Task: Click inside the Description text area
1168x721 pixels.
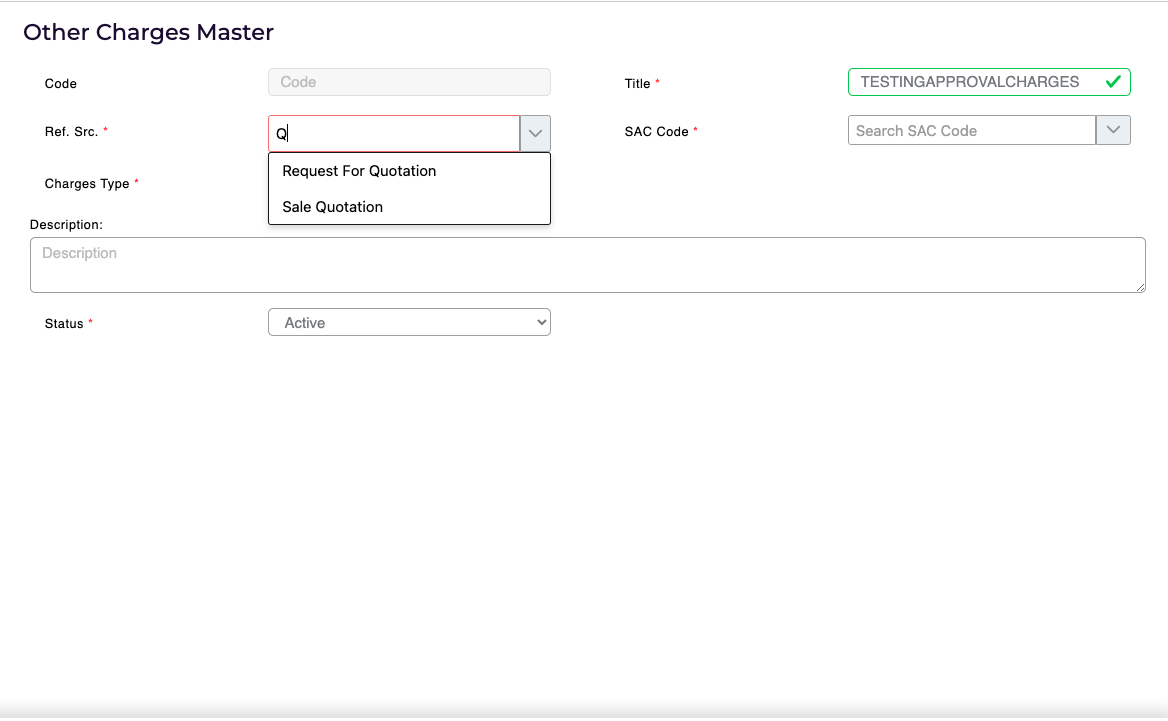Action: 587,265
